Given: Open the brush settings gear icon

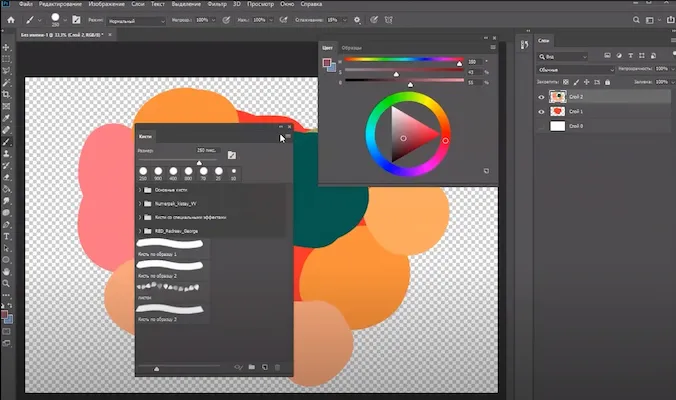Looking at the screenshot, I should pos(358,19).
